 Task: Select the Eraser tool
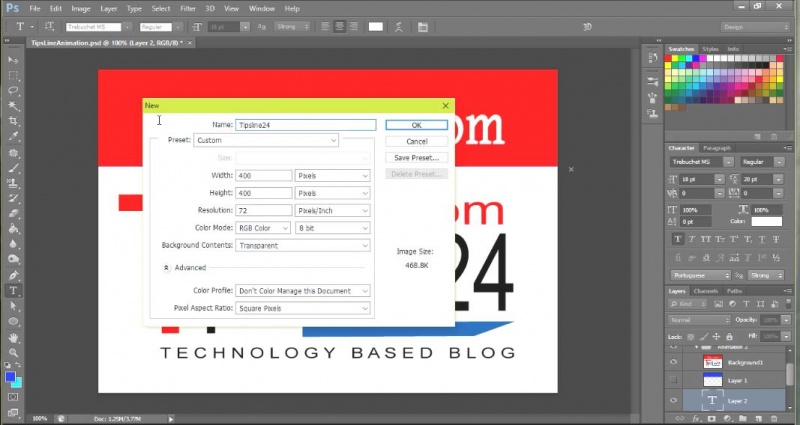click(13, 214)
